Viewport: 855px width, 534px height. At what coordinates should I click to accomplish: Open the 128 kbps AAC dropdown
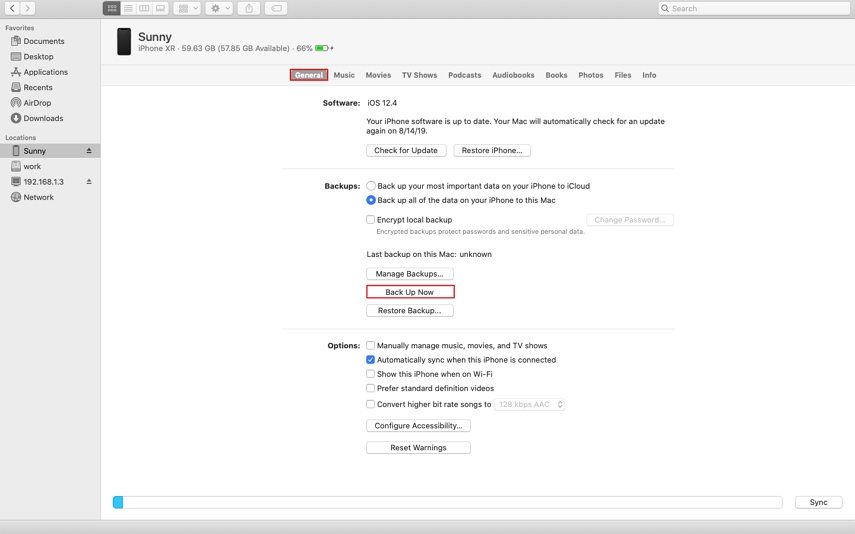529,404
